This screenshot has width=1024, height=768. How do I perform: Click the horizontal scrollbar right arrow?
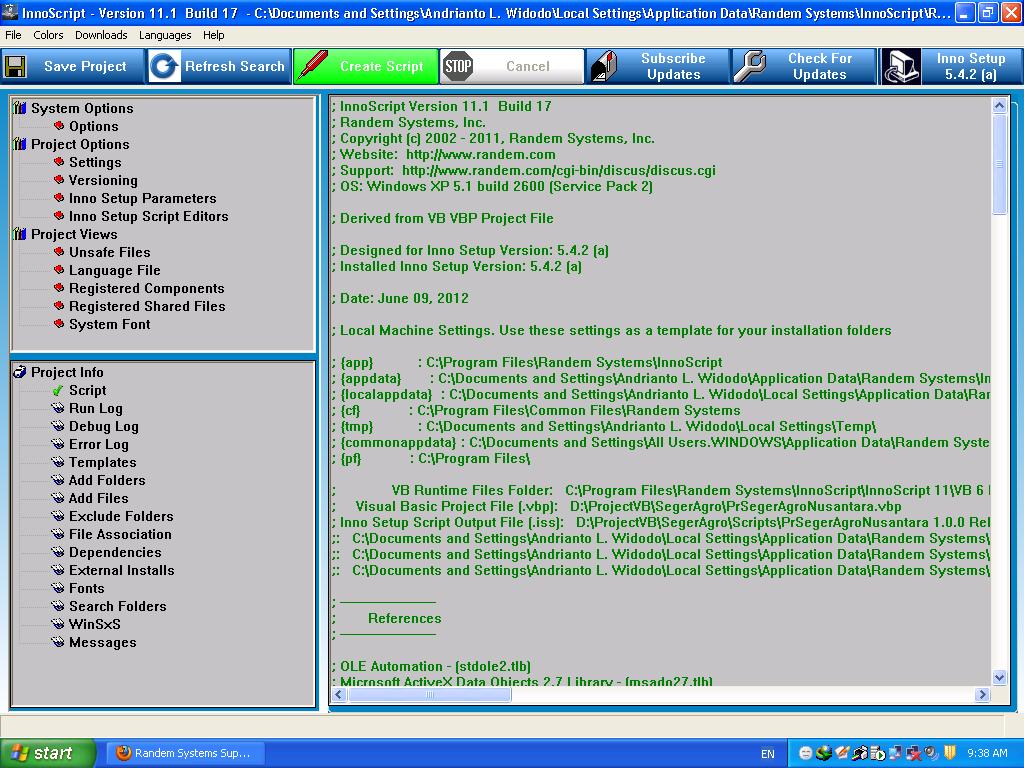(982, 695)
